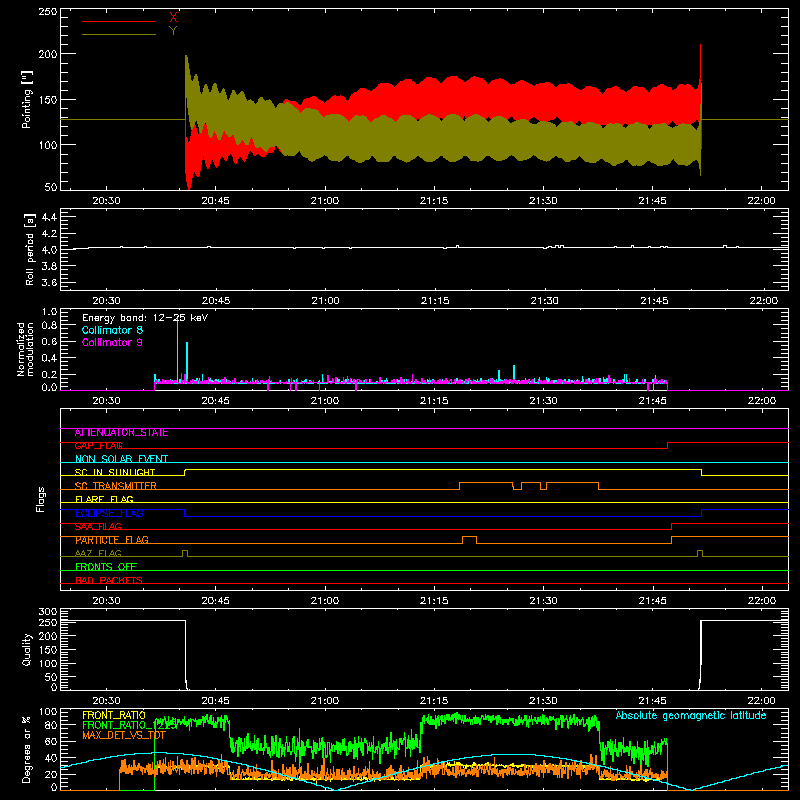Click the Collimator 9 legend entry
This screenshot has width=800, height=800.
coord(112,342)
